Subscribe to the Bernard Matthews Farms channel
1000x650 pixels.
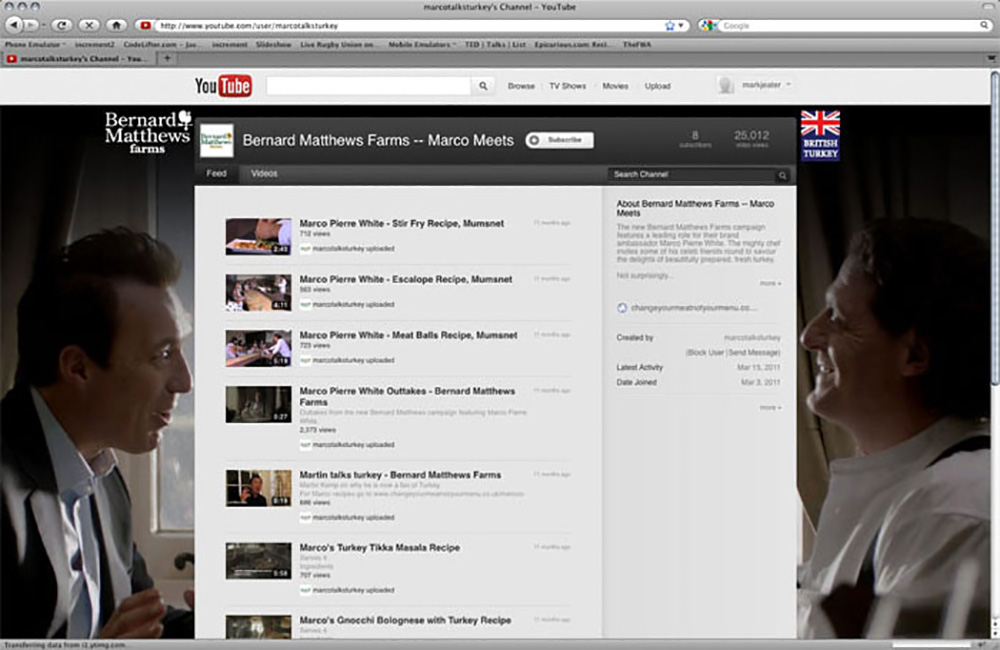point(559,140)
